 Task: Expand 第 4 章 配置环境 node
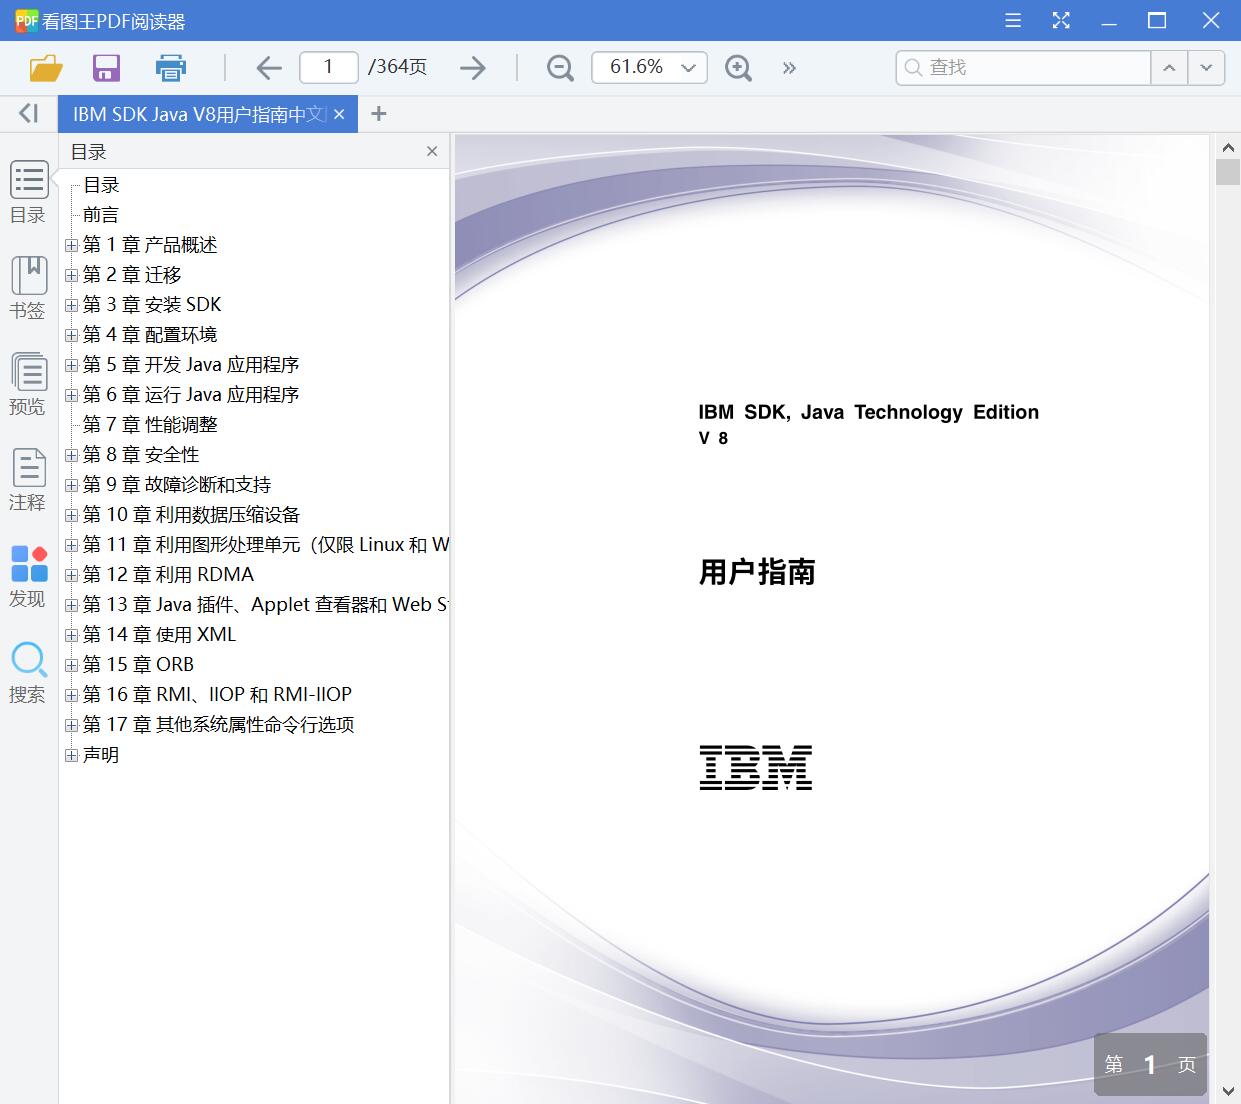[71, 335]
